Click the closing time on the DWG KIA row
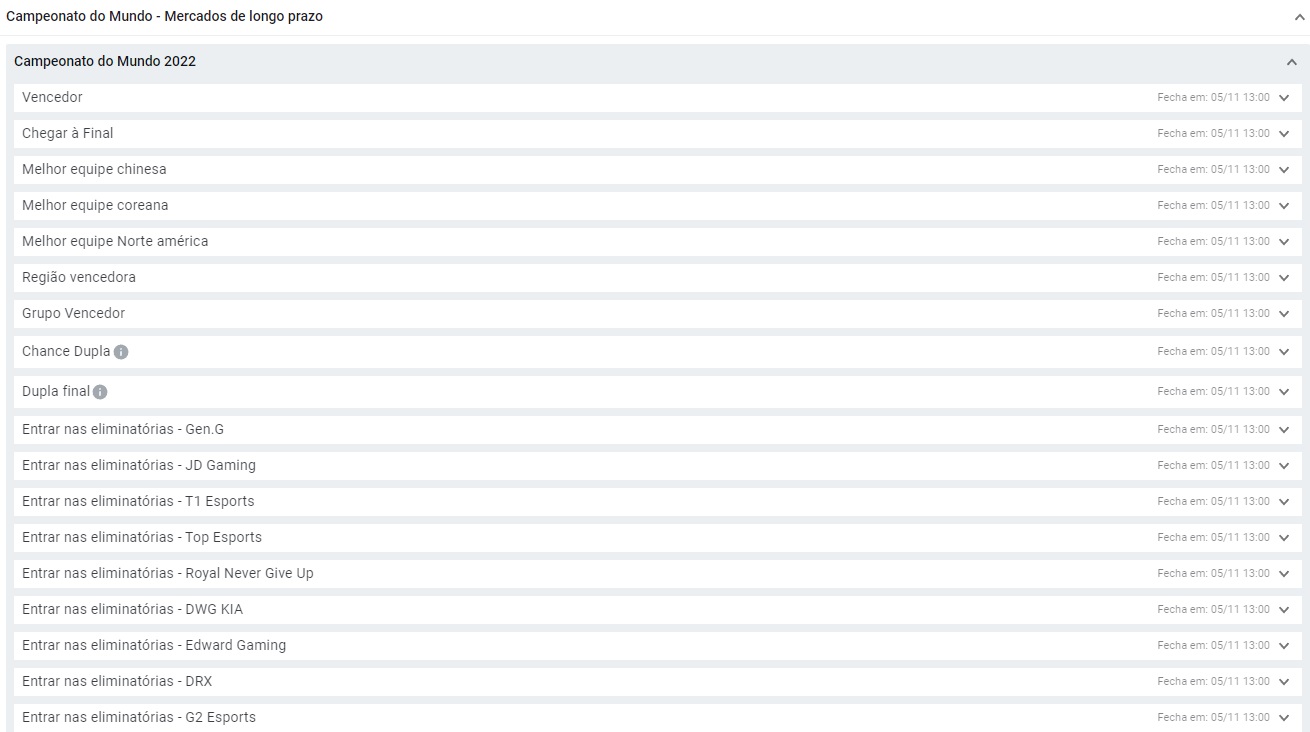This screenshot has height=732, width=1310. (1213, 610)
